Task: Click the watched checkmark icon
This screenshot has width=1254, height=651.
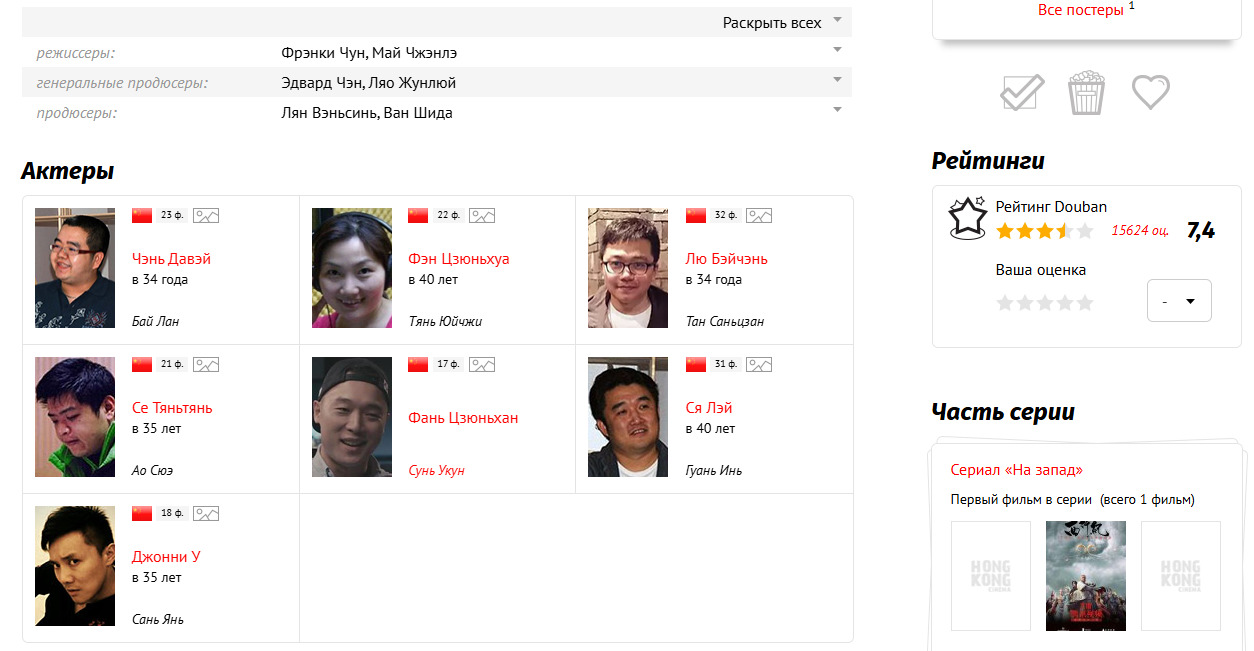Action: click(1022, 93)
